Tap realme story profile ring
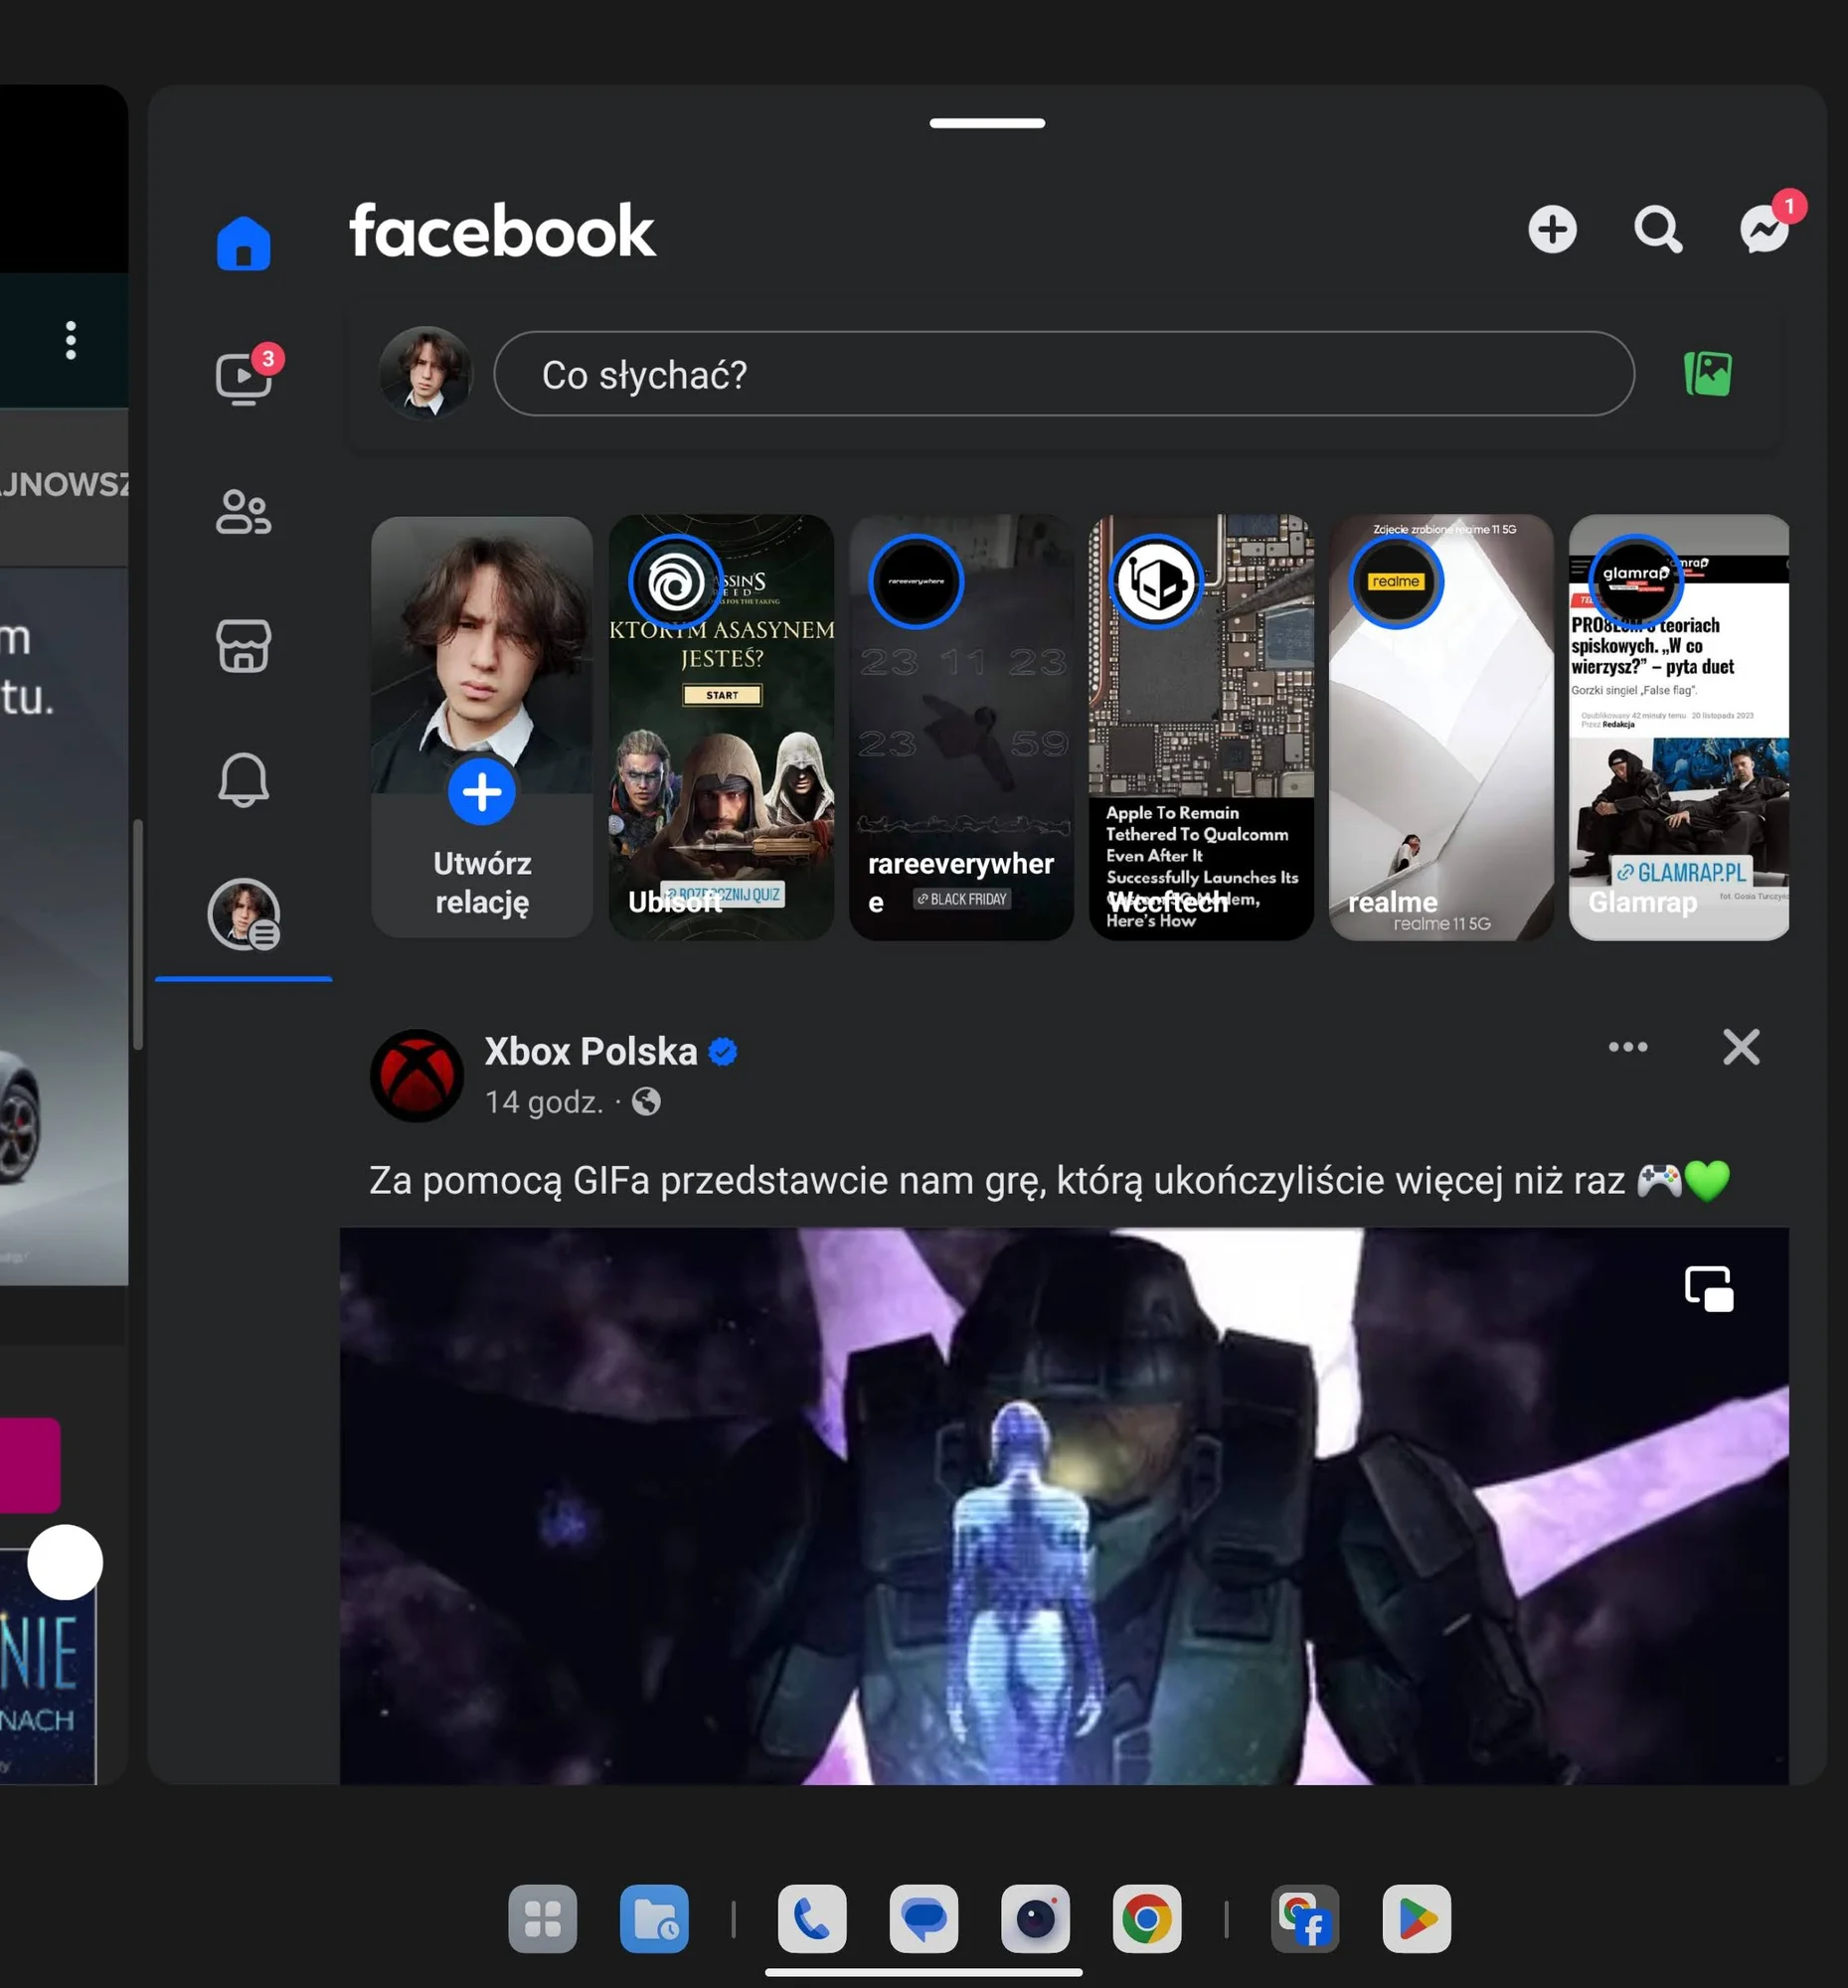Image resolution: width=1848 pixels, height=1988 pixels. pyautogui.click(x=1395, y=582)
